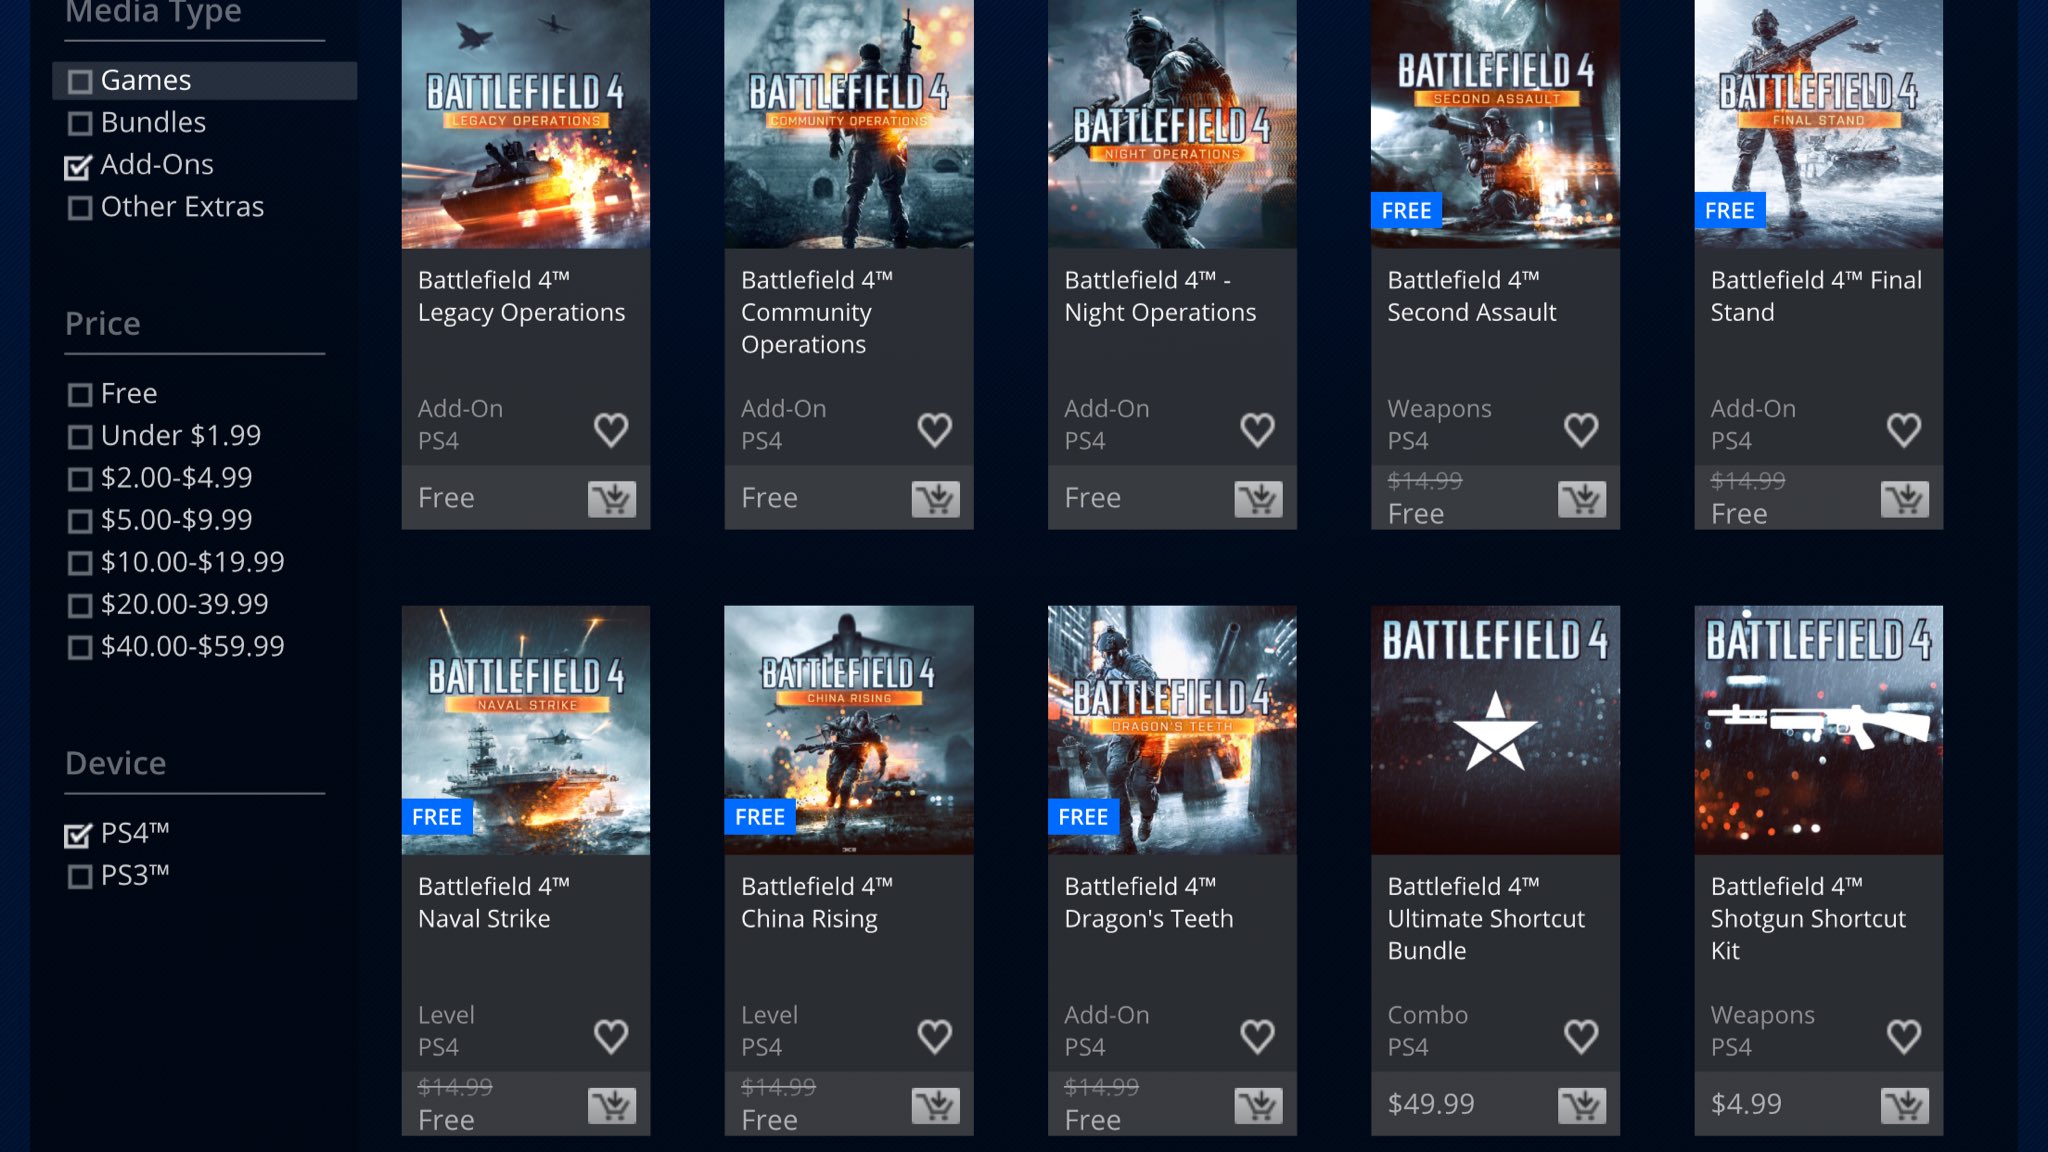The height and width of the screenshot is (1152, 2048).
Task: Enable the Under $1.99 price filter
Action: tap(80, 437)
